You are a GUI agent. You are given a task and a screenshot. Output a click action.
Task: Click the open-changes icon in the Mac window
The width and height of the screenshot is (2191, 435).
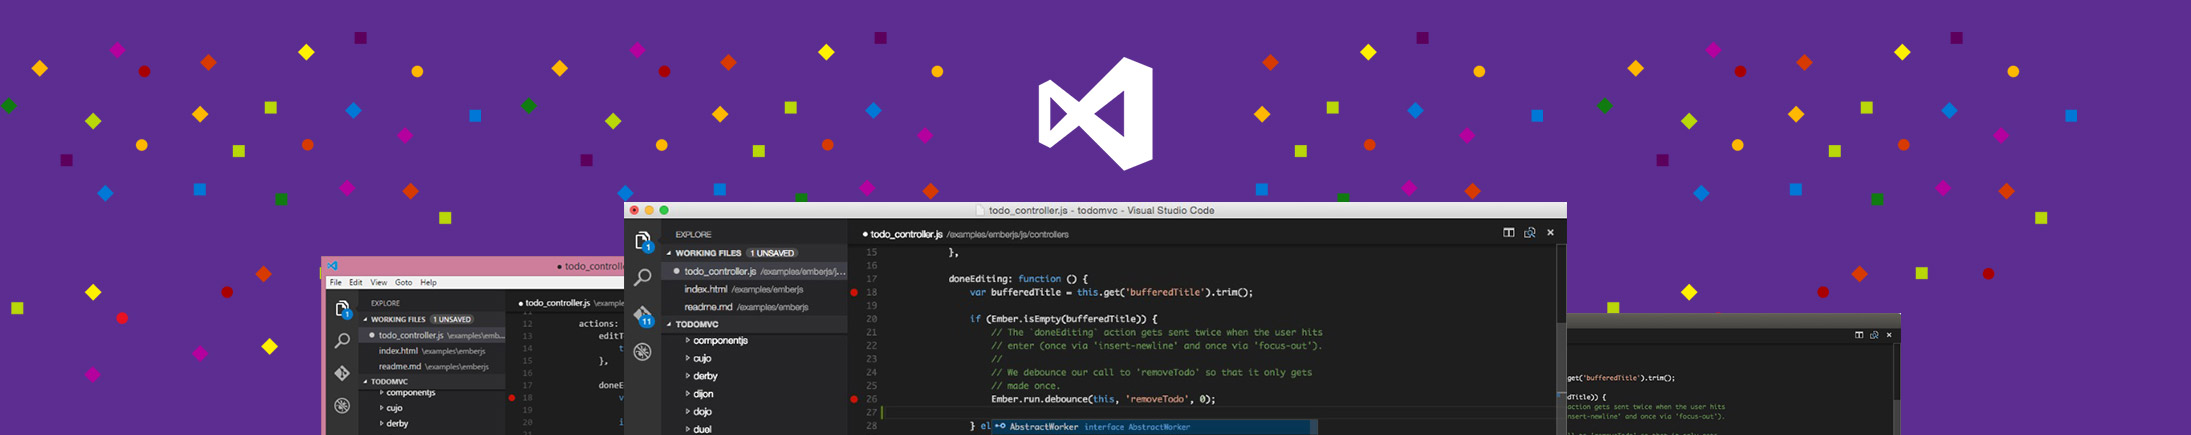point(1530,233)
